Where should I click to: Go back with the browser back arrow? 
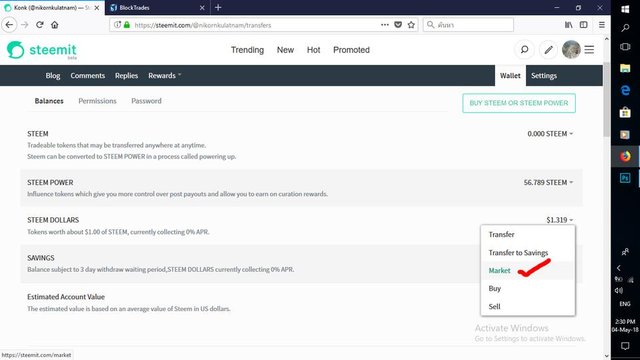pyautogui.click(x=9, y=25)
